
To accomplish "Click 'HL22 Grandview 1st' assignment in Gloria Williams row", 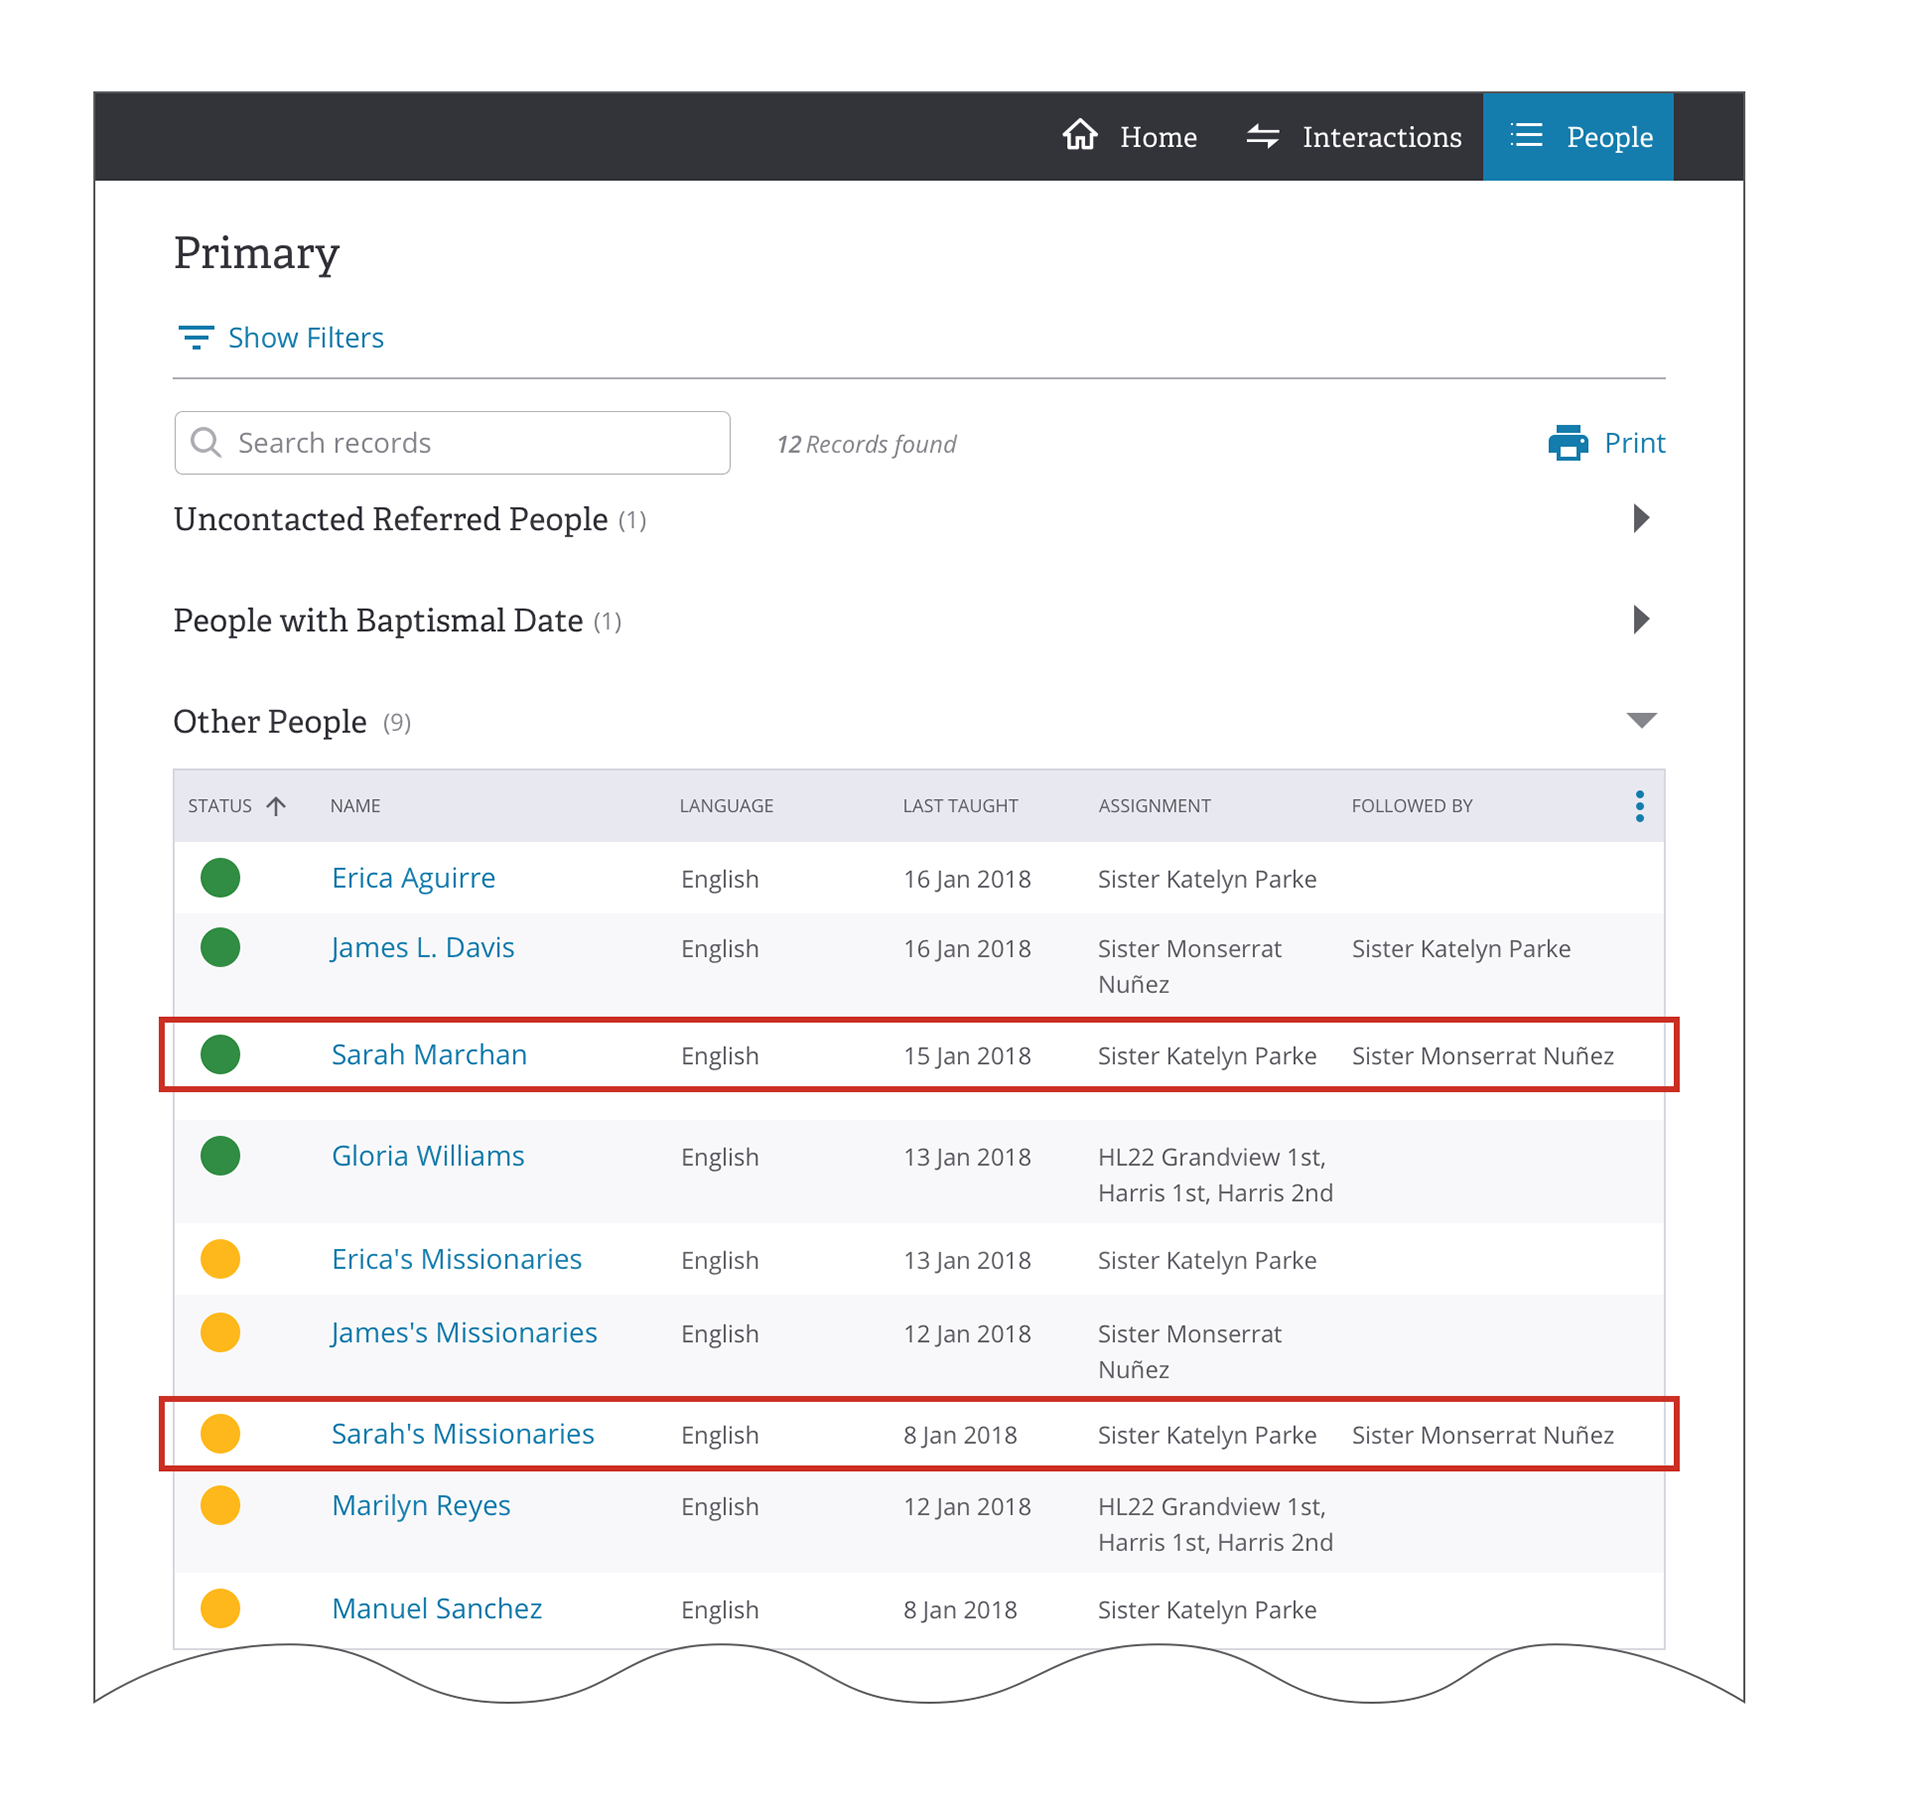I will [1215, 1175].
